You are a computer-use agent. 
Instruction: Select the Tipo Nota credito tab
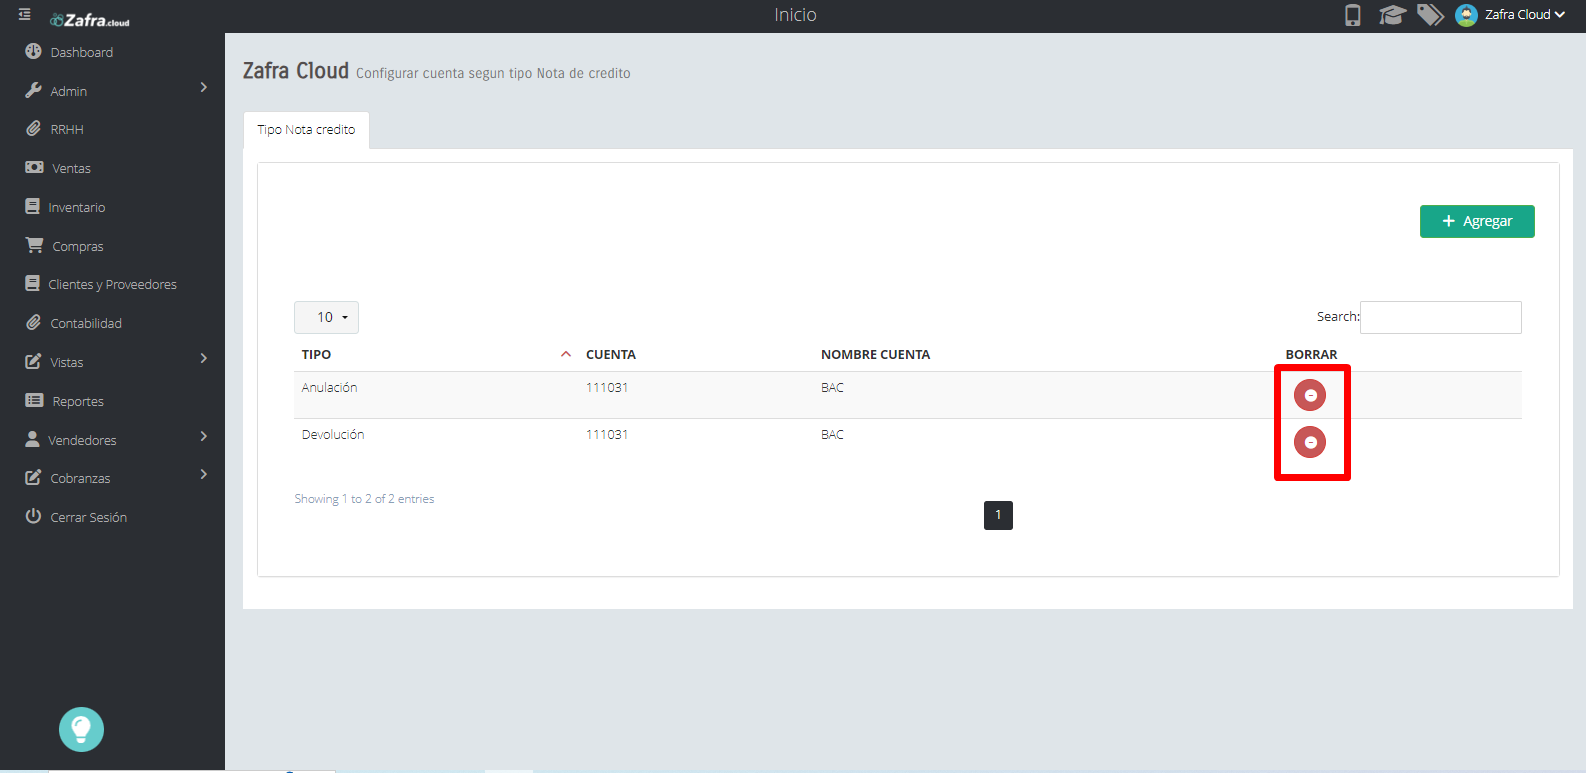(x=306, y=130)
